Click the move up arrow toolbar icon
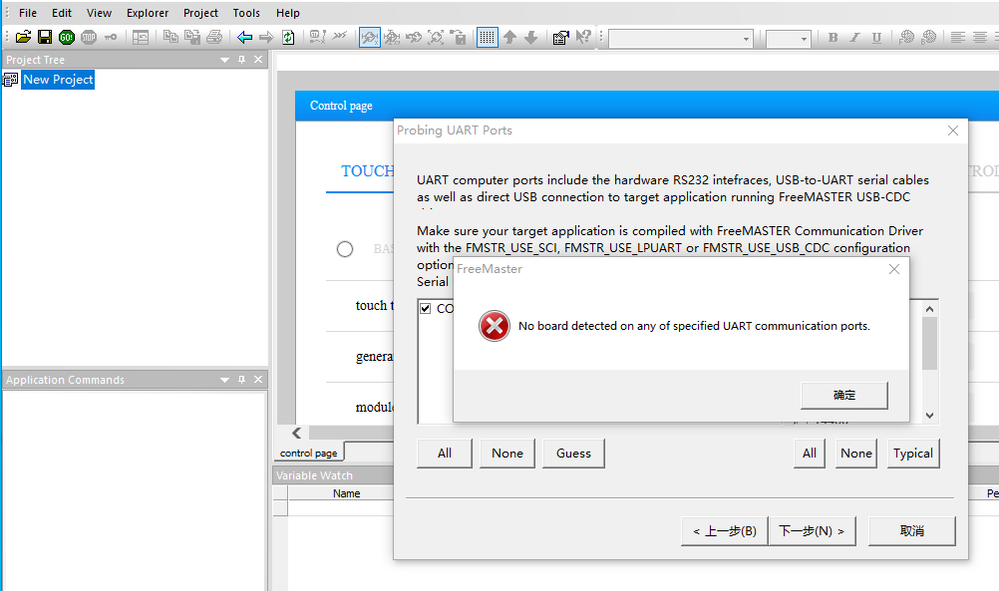 (x=510, y=38)
